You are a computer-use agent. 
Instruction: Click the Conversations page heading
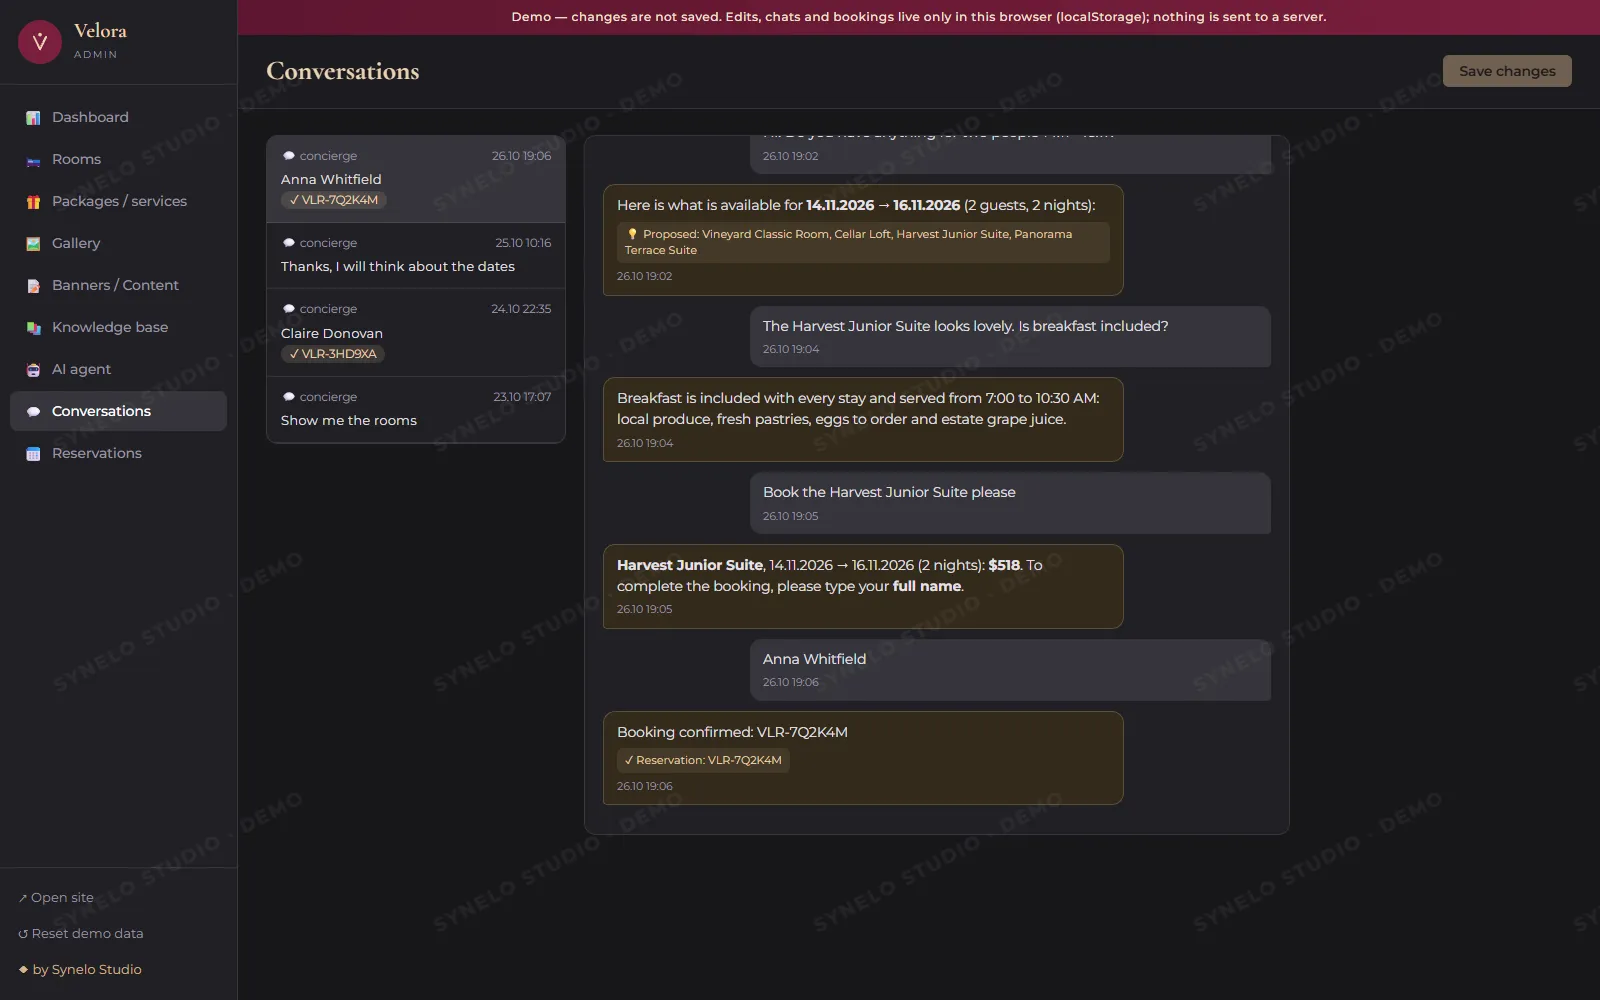pos(343,71)
